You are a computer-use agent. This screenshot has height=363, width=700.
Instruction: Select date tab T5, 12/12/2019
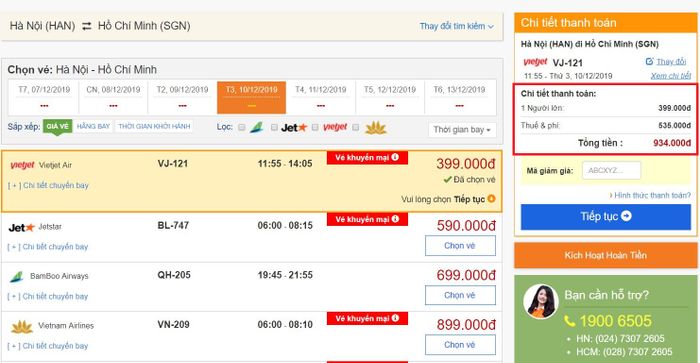[x=390, y=97]
